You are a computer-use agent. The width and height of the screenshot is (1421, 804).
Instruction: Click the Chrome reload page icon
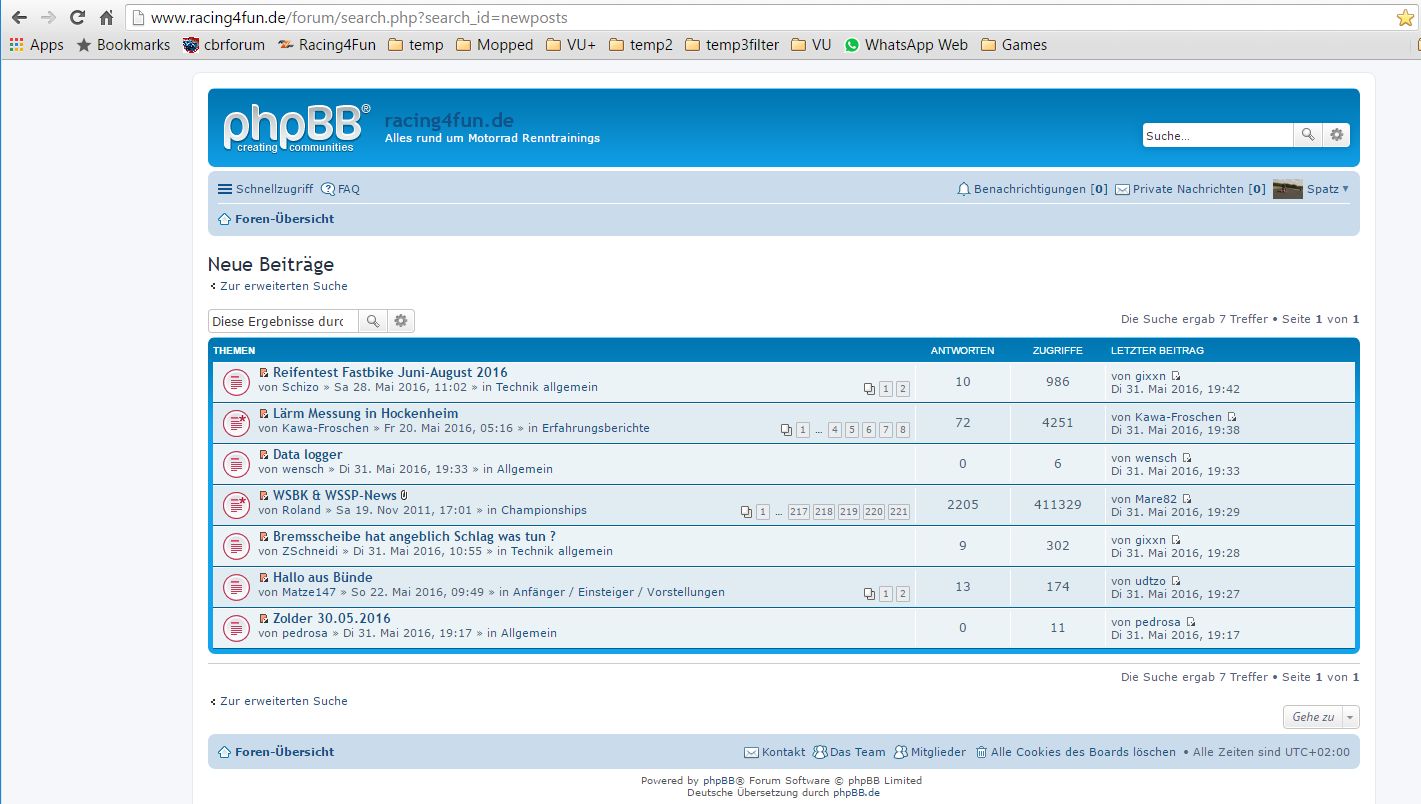click(x=77, y=17)
